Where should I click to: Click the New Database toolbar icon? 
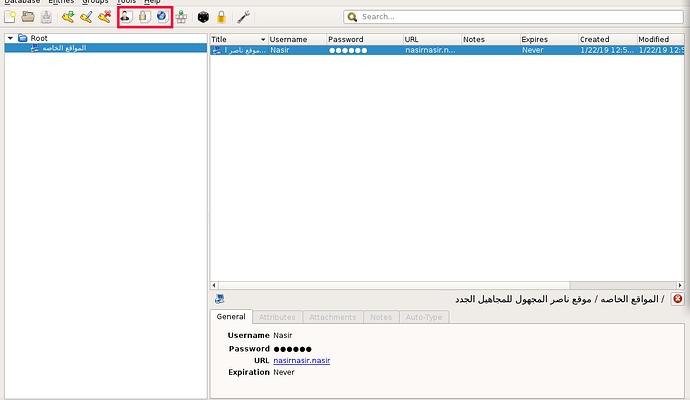coord(10,17)
